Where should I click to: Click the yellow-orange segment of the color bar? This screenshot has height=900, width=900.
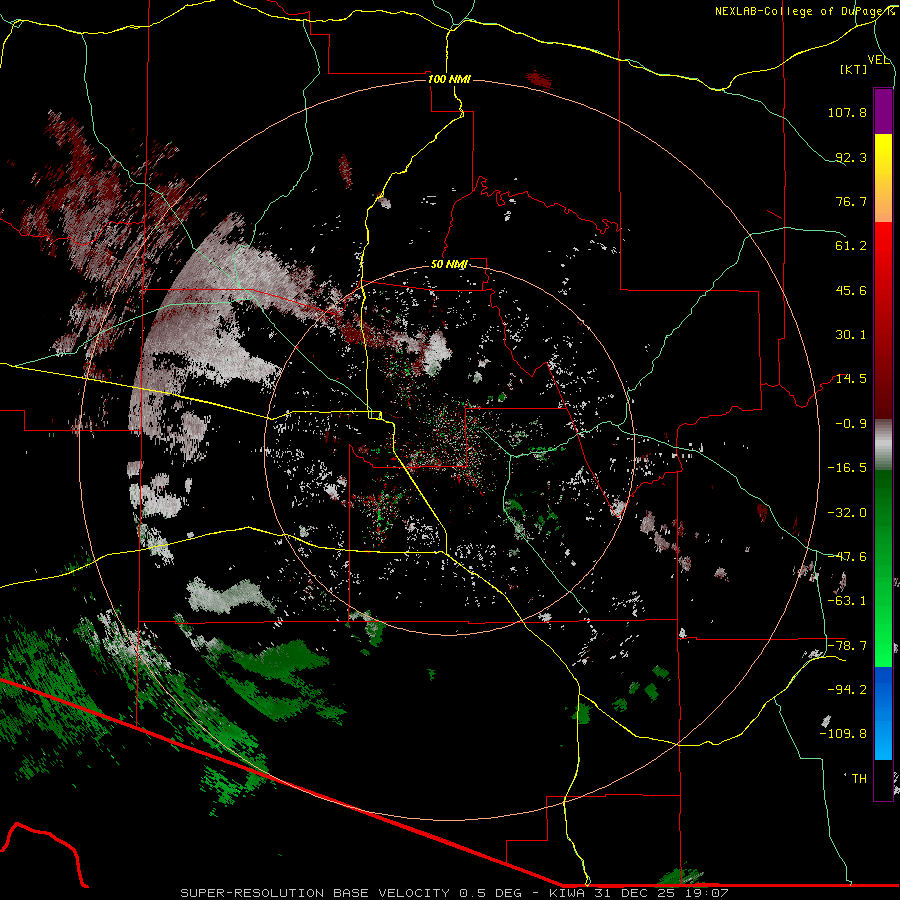coord(883,178)
